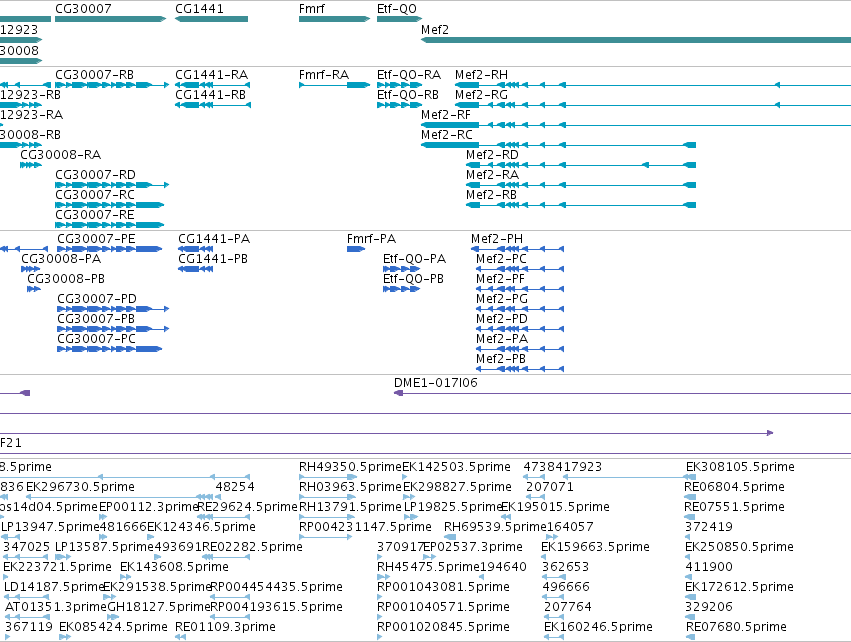
Task: Select the RH03963.5prime EST label
Action: (x=350, y=487)
